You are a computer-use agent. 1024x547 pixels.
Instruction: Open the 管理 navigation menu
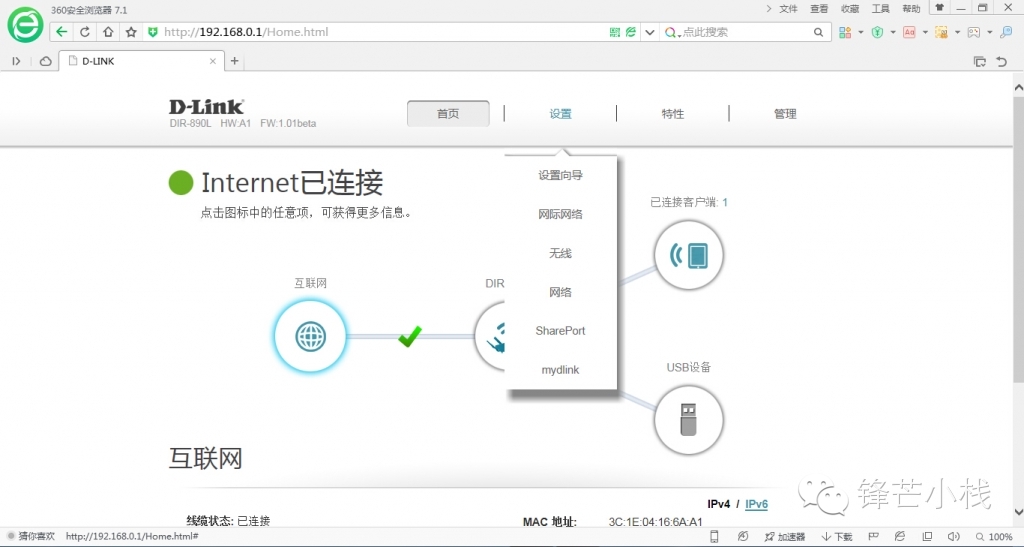785,114
